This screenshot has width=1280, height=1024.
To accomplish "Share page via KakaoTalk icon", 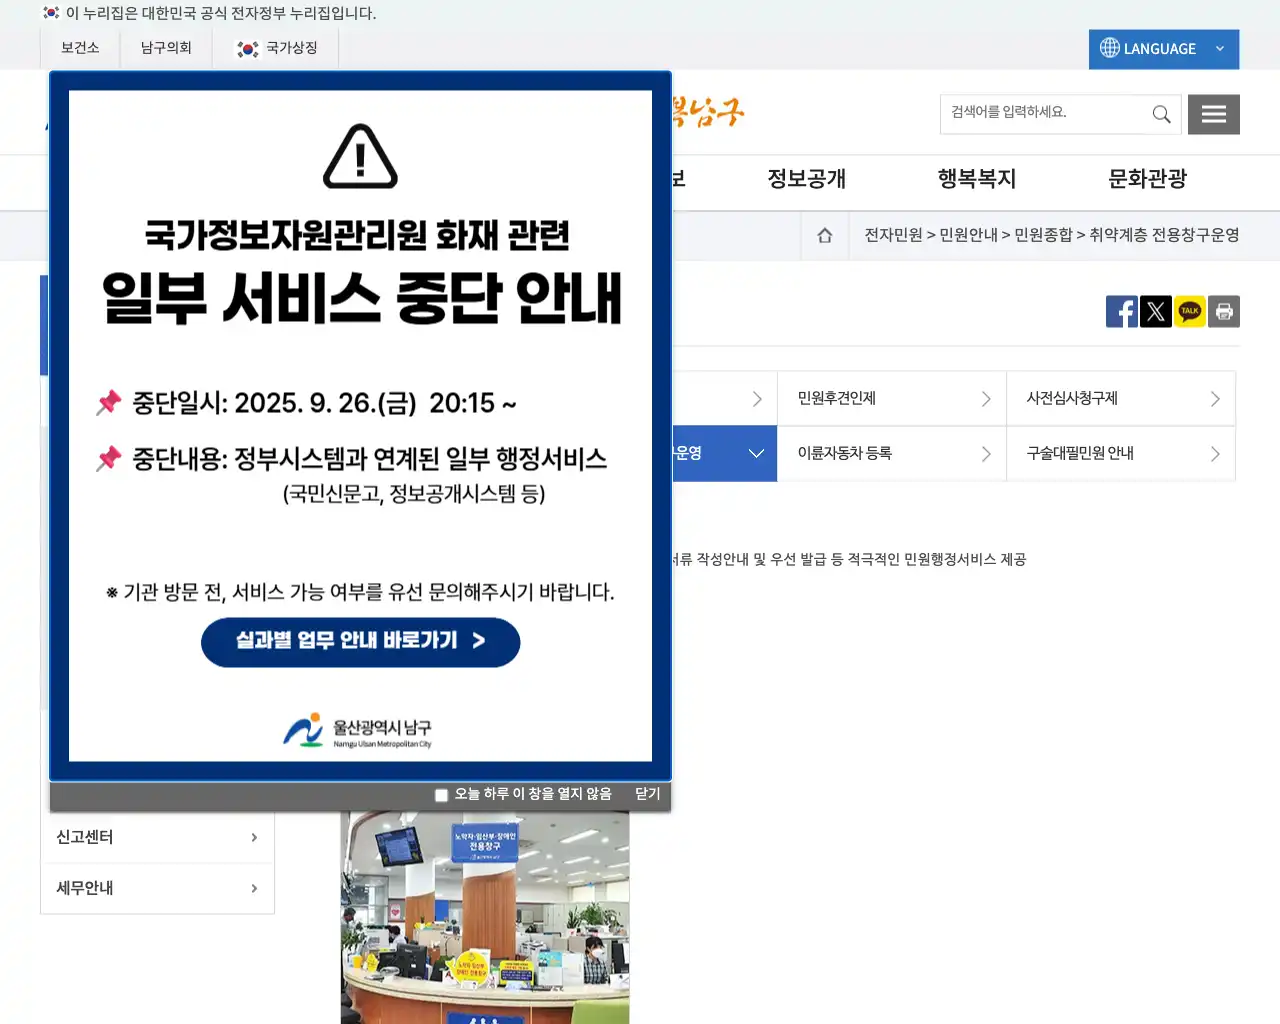I will pyautogui.click(x=1190, y=312).
